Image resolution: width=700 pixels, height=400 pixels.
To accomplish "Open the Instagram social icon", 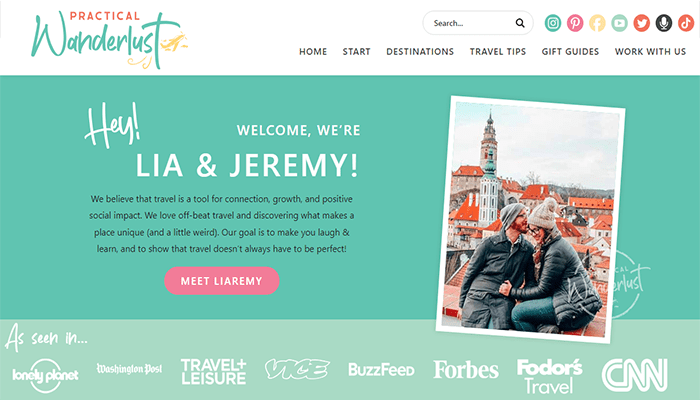I will (553, 23).
